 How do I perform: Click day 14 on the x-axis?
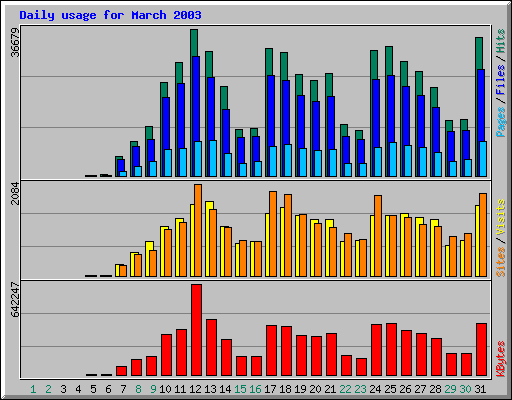tap(225, 389)
